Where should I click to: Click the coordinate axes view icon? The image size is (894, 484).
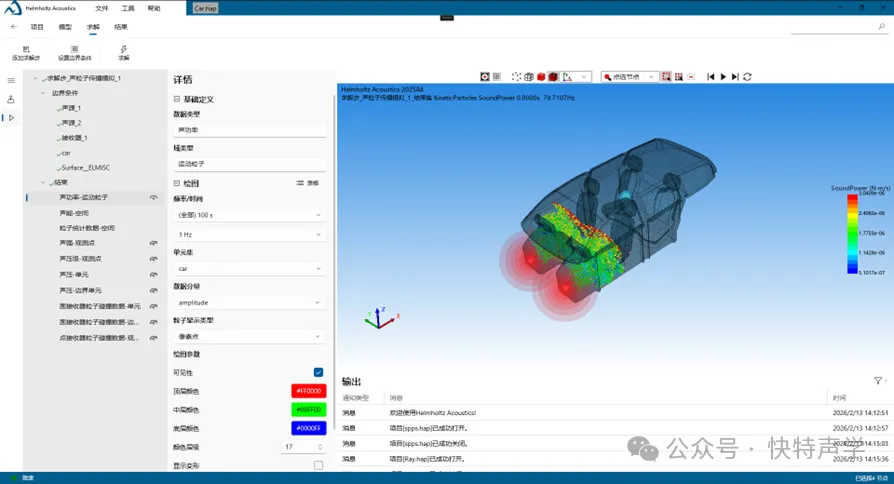568,76
